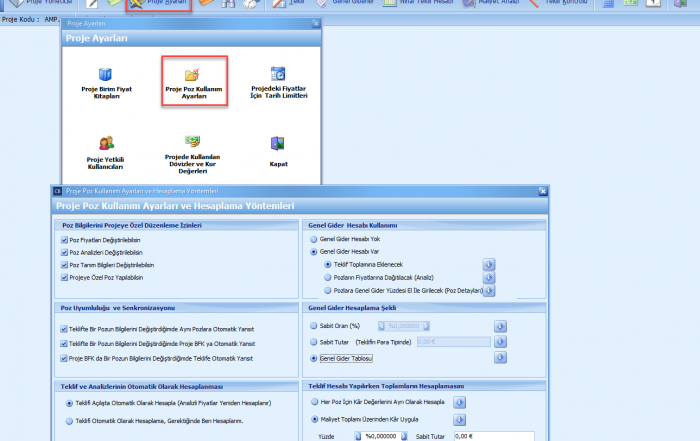
Task: Choose Her Poz İçin Kâr Değerlerini Ayrı Hesapla
Action: pyautogui.click(x=314, y=402)
